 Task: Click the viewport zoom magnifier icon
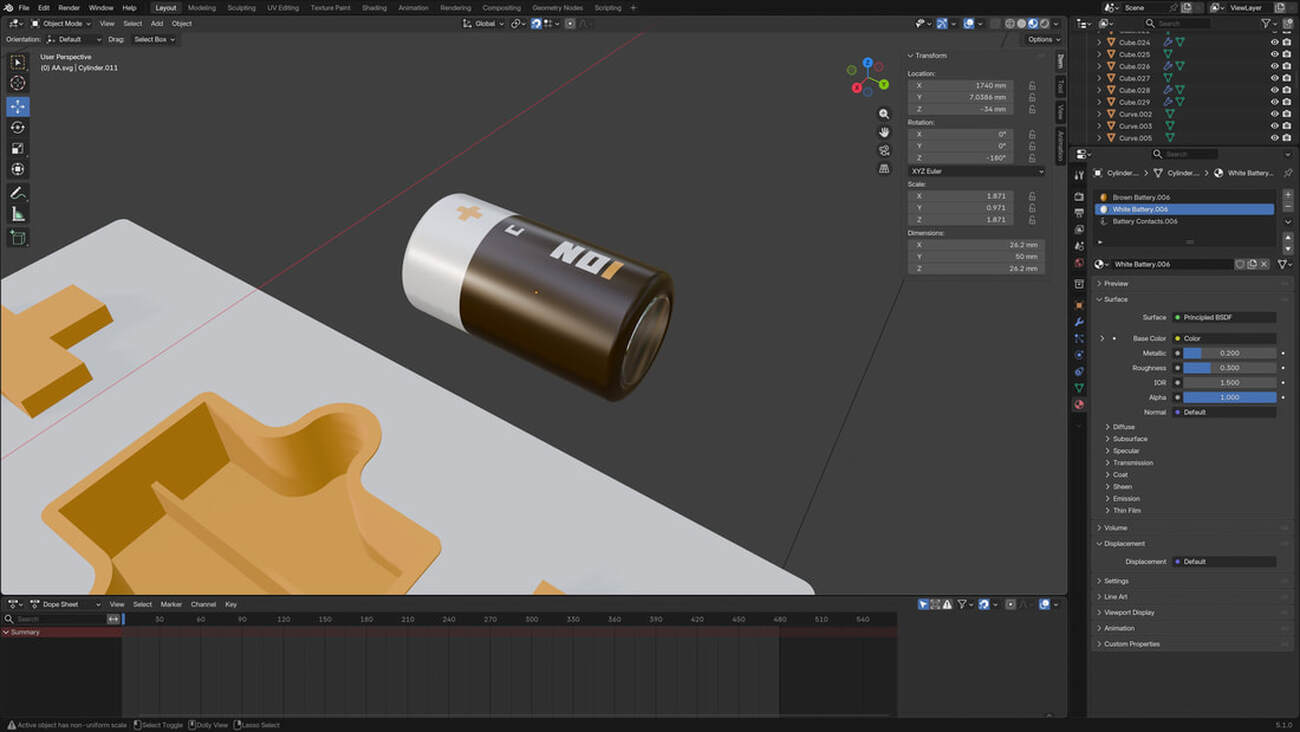click(x=884, y=114)
